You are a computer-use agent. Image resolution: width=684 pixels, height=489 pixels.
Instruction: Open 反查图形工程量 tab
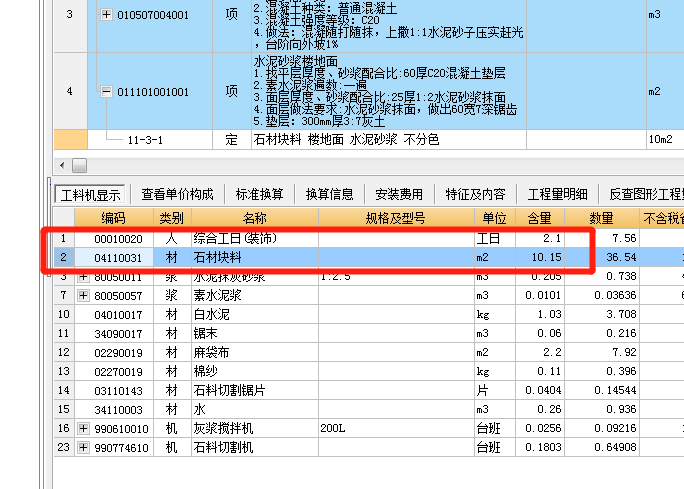coord(646,195)
